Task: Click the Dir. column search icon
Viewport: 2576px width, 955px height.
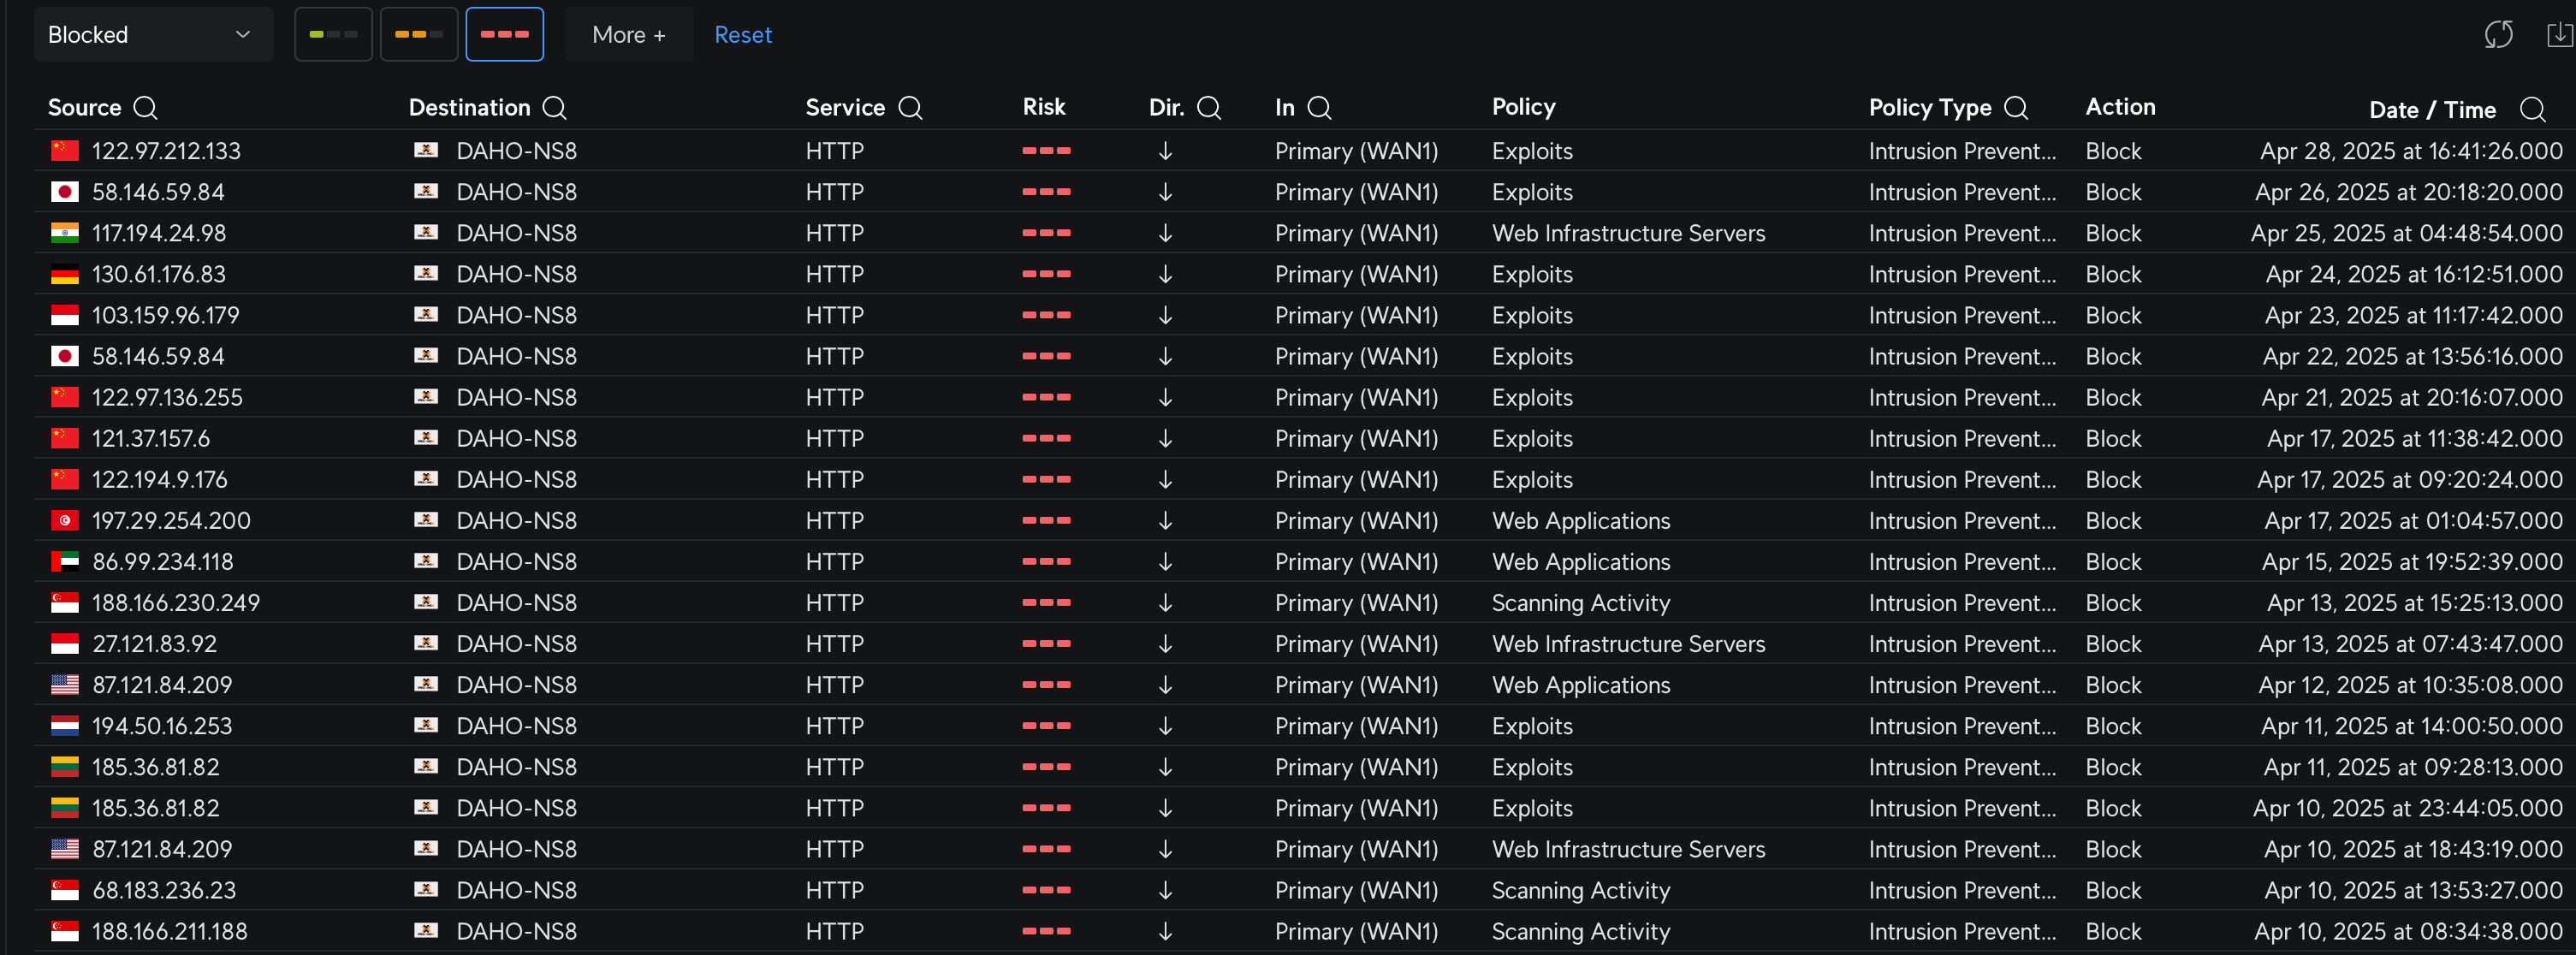Action: point(1209,108)
